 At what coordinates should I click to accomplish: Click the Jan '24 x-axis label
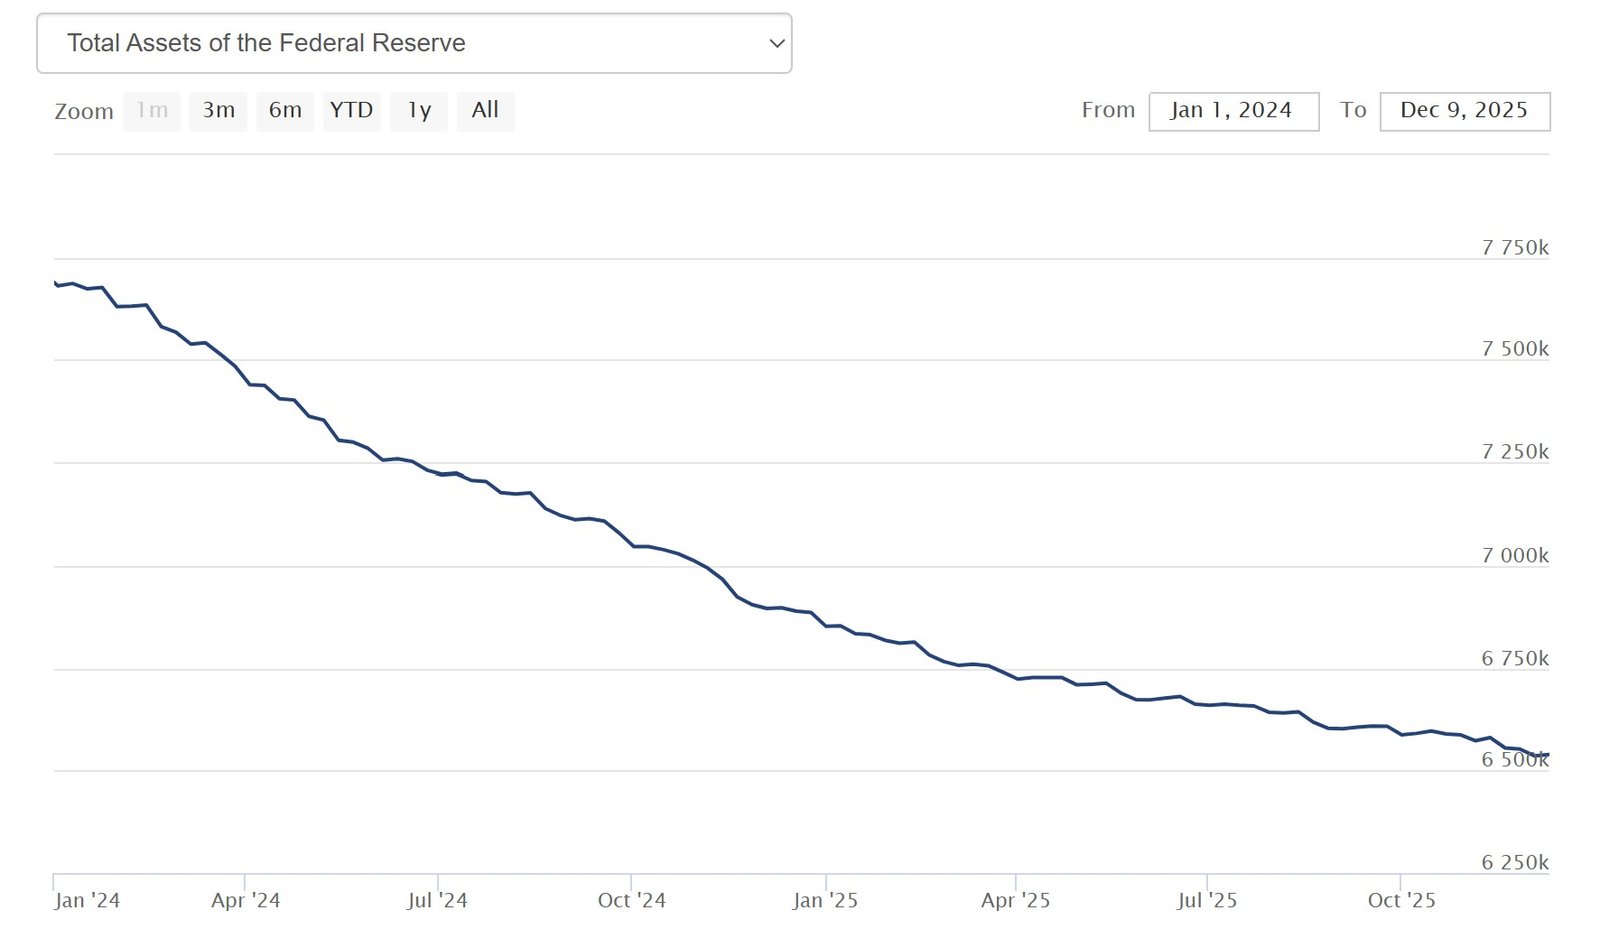pyautogui.click(x=87, y=900)
